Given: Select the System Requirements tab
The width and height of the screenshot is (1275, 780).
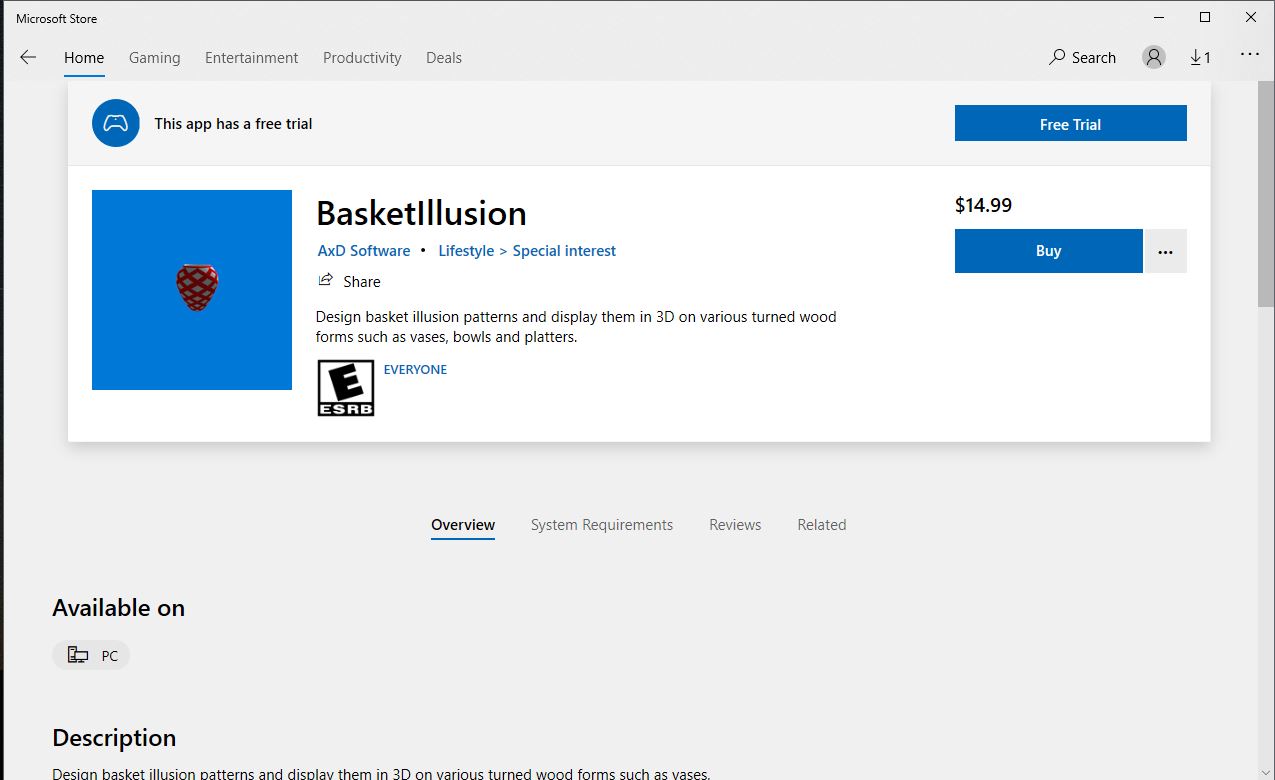Looking at the screenshot, I should [601, 525].
